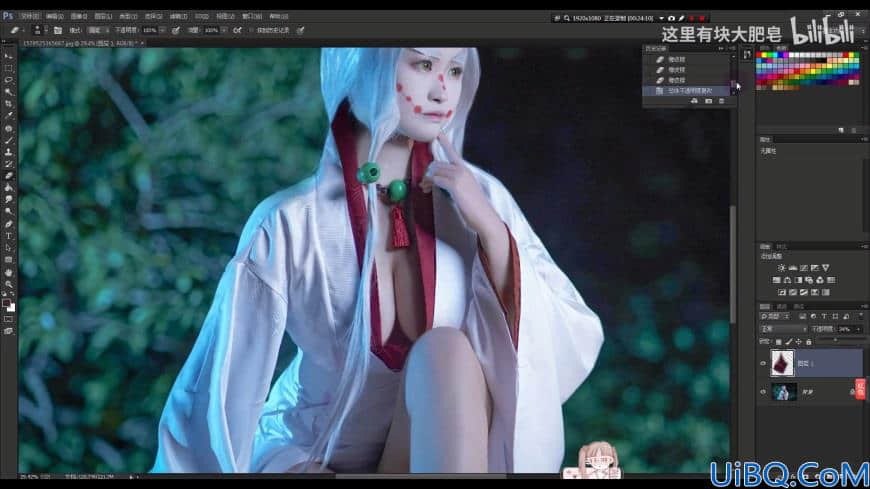Add a Levels adjustment
Screen dimensions: 870x489
pos(792,268)
